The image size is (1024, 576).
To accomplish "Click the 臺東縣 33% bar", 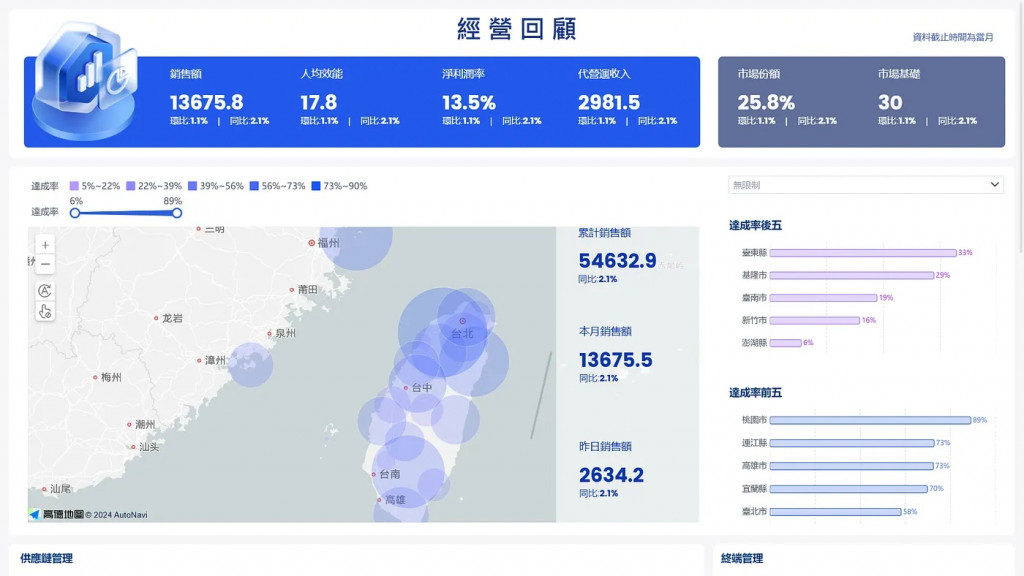I will 863,253.
